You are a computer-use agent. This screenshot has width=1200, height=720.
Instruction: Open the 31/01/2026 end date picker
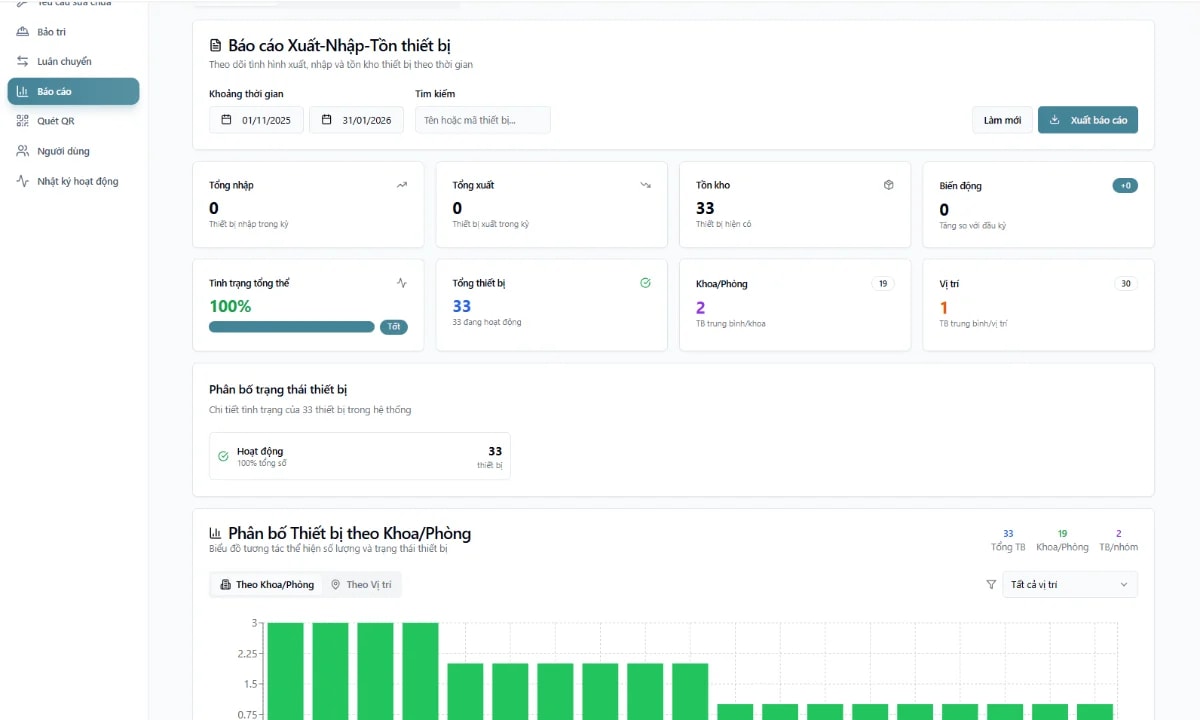[x=356, y=120]
